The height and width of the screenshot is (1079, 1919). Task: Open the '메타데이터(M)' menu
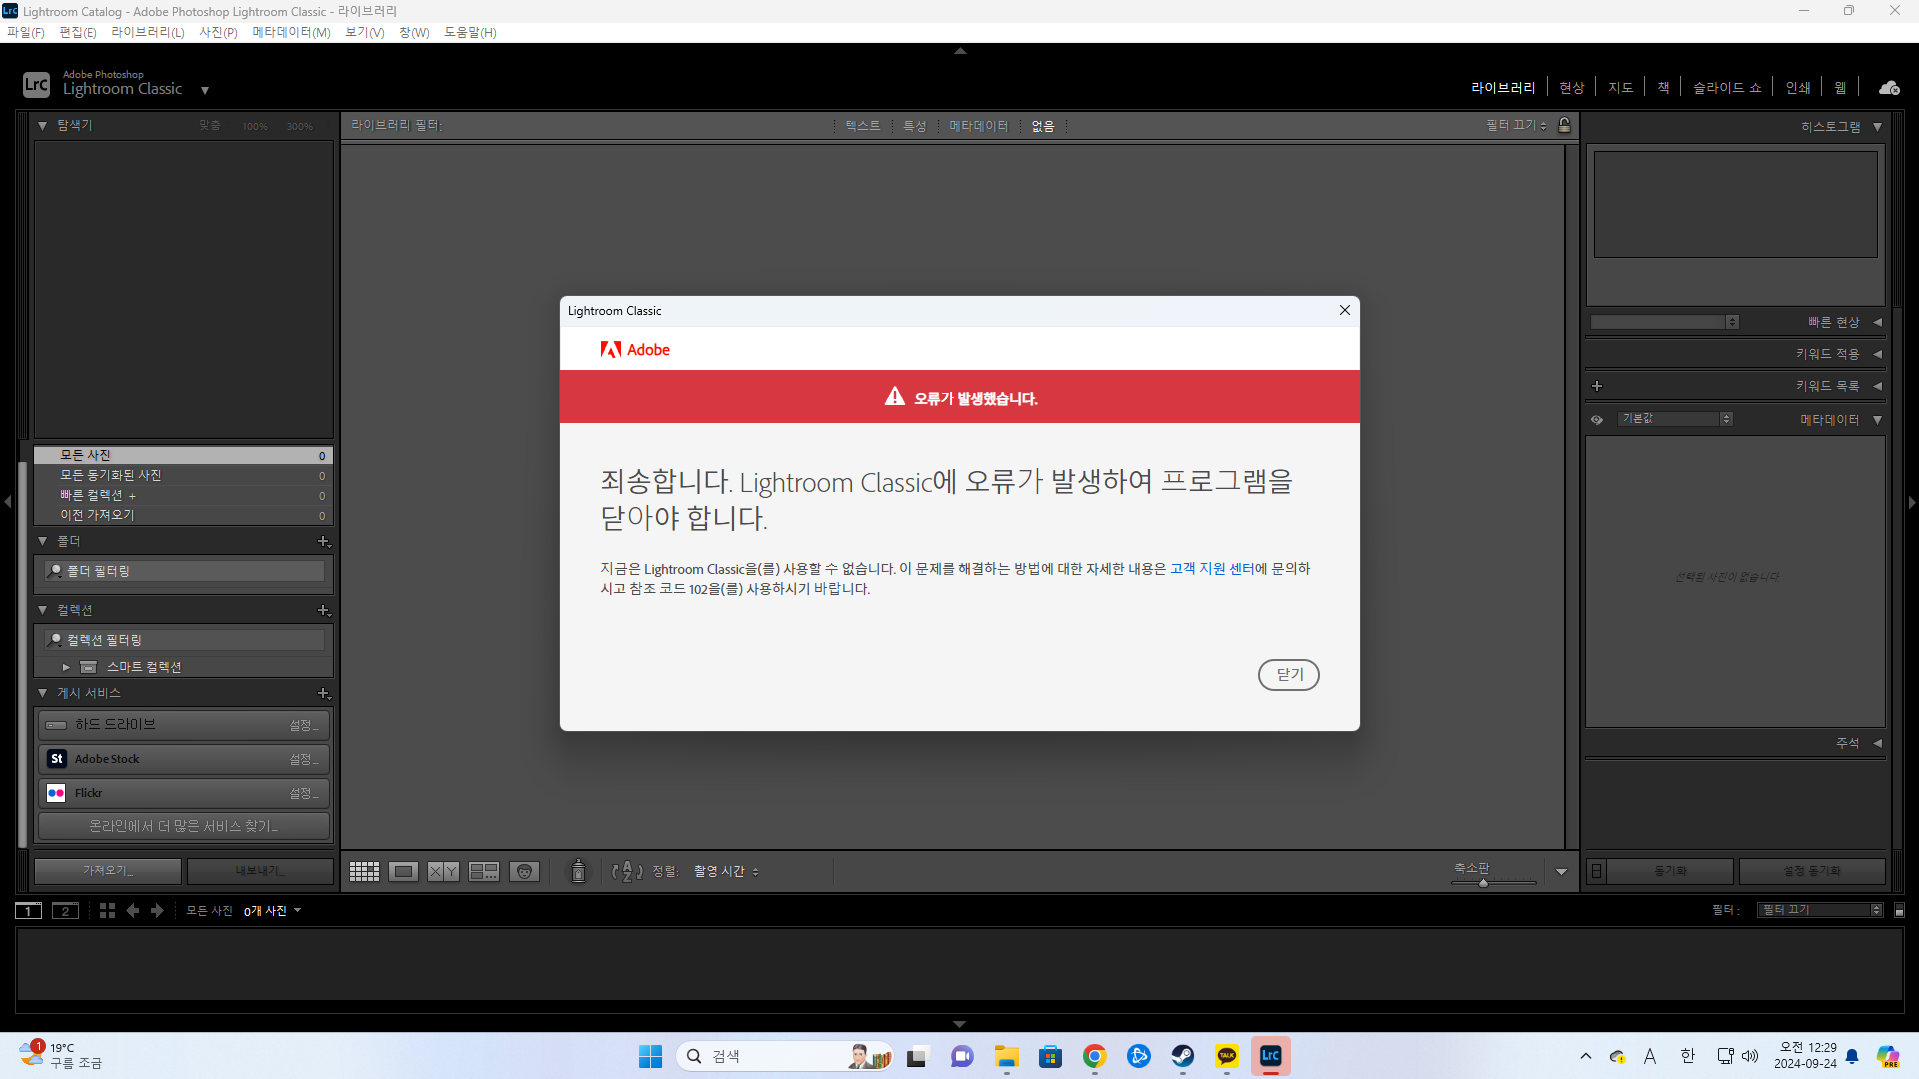point(290,32)
